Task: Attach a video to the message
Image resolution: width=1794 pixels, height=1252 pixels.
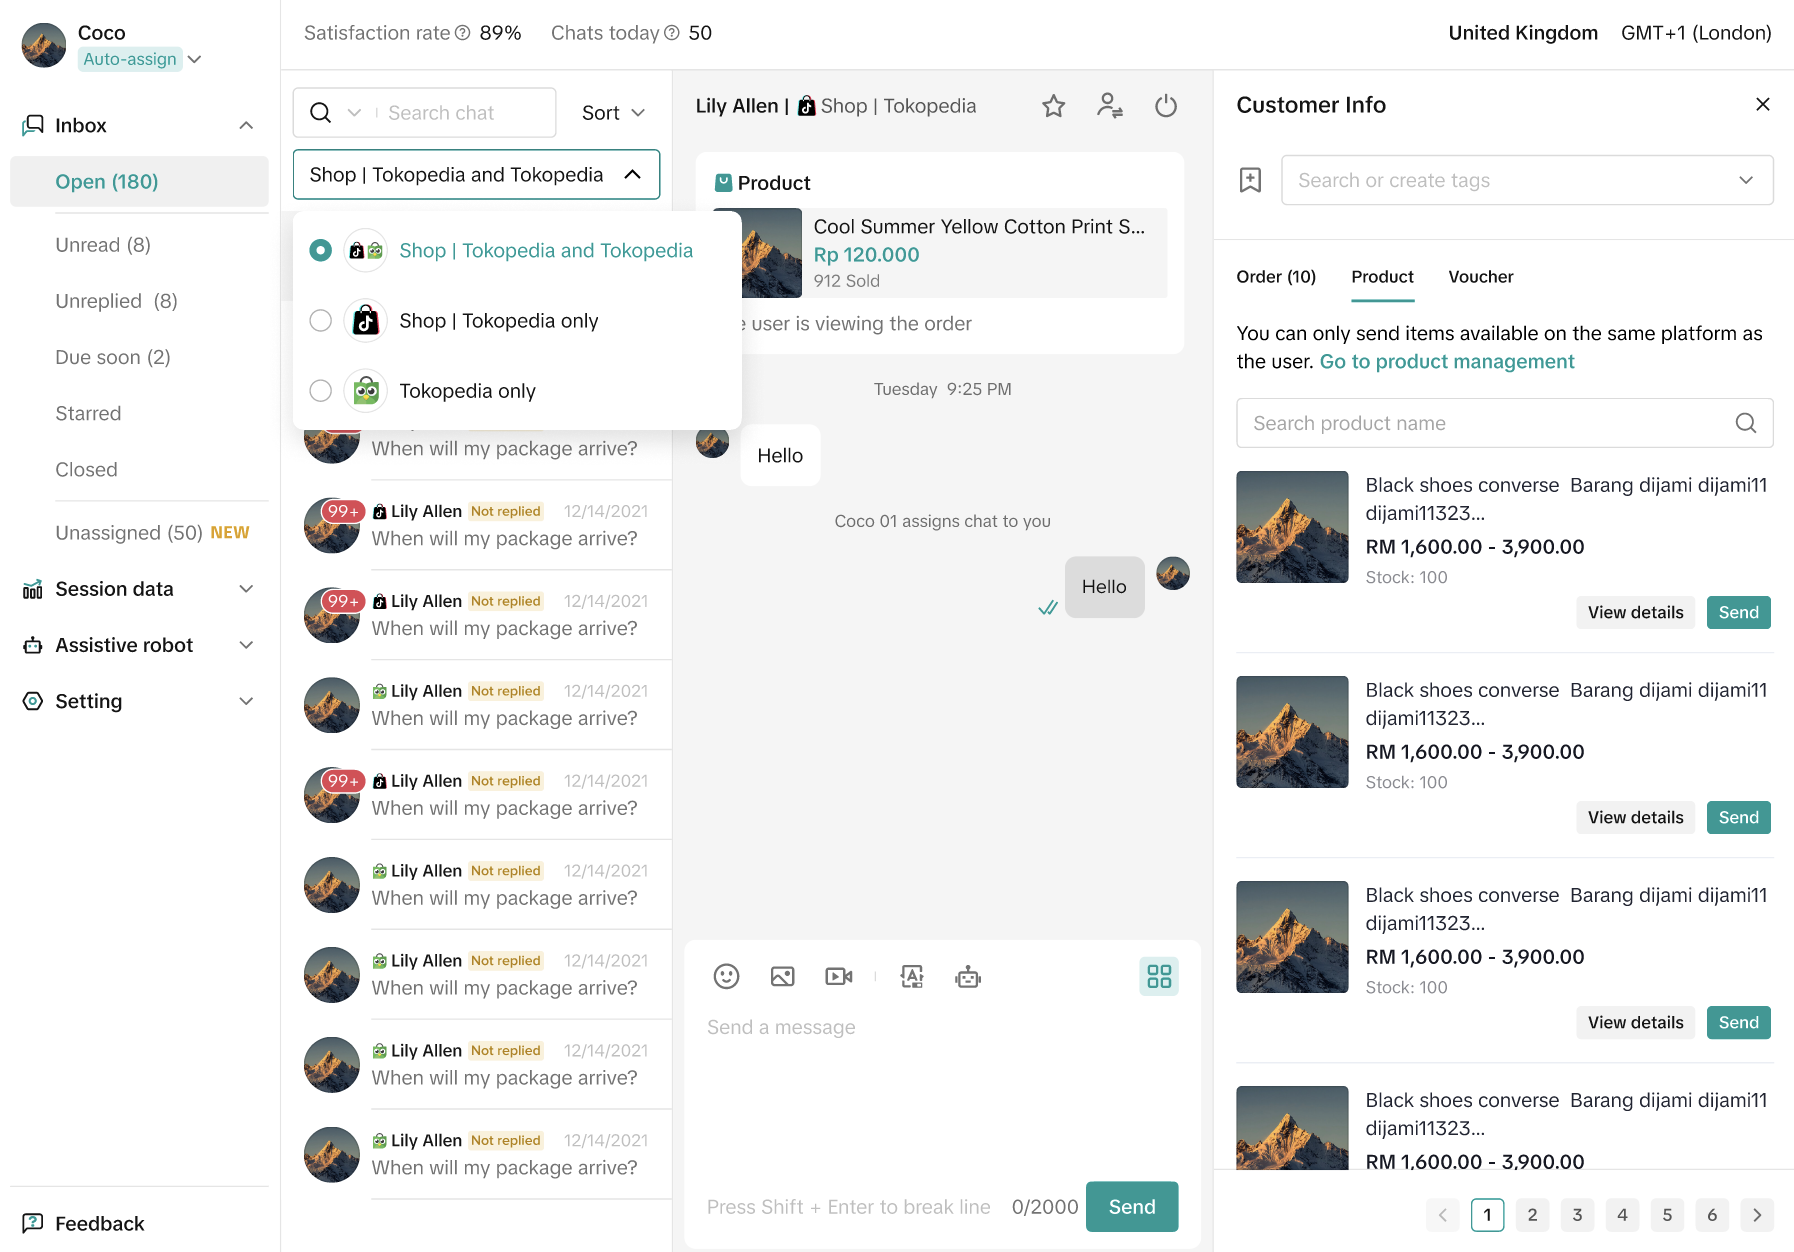Action: (838, 976)
